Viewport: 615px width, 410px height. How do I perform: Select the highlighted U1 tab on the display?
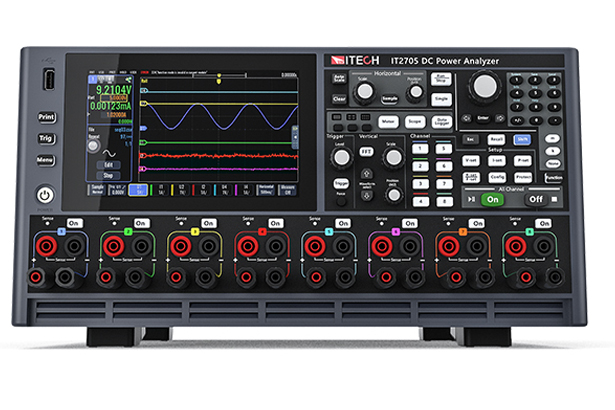(138, 190)
